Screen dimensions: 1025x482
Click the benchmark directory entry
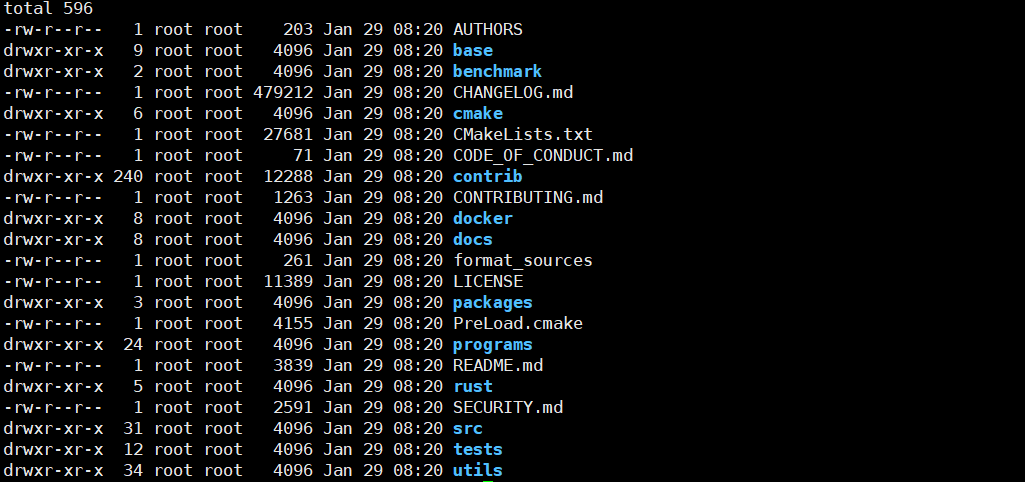tap(497, 71)
